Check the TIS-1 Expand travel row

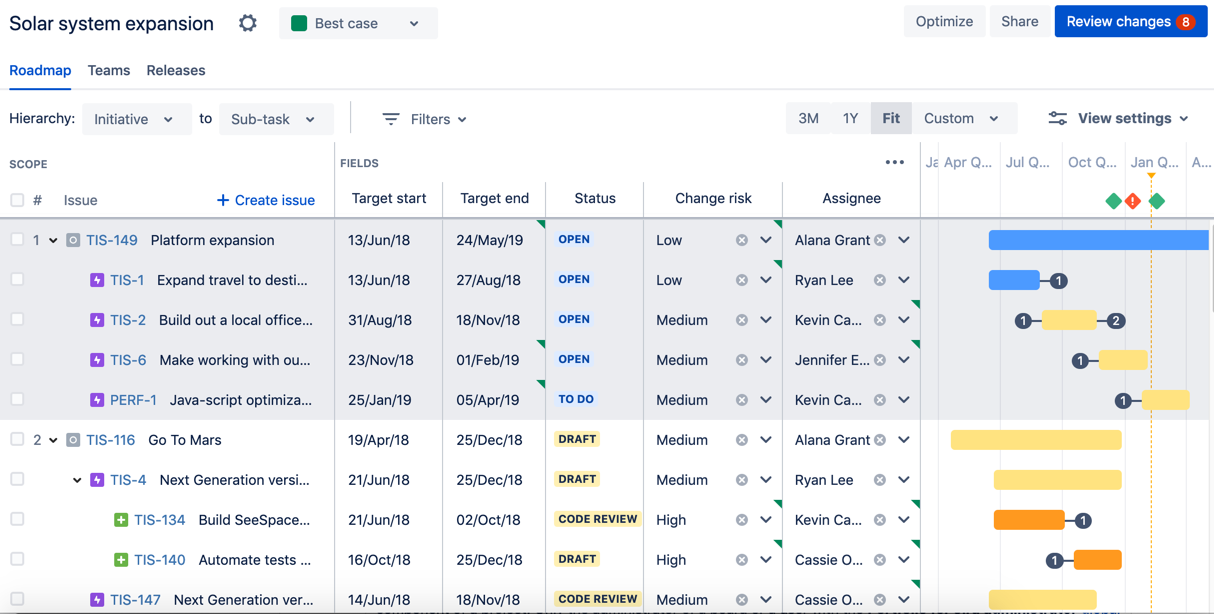[17, 280]
